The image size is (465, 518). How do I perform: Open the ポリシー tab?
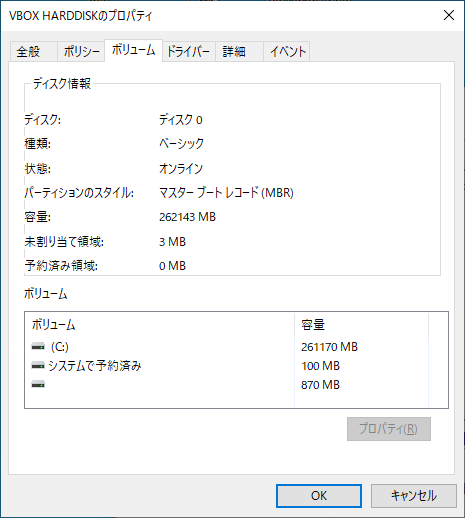81,51
